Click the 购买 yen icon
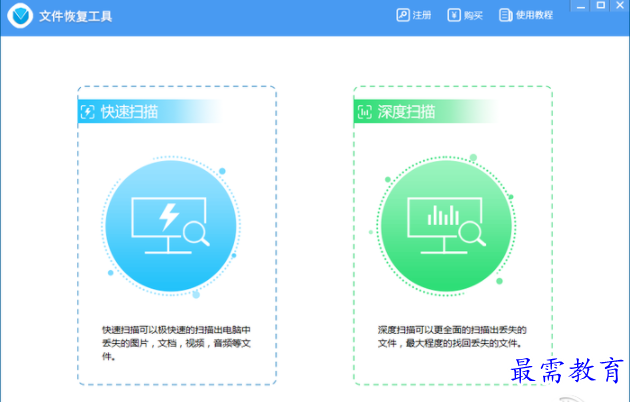 click(x=454, y=15)
